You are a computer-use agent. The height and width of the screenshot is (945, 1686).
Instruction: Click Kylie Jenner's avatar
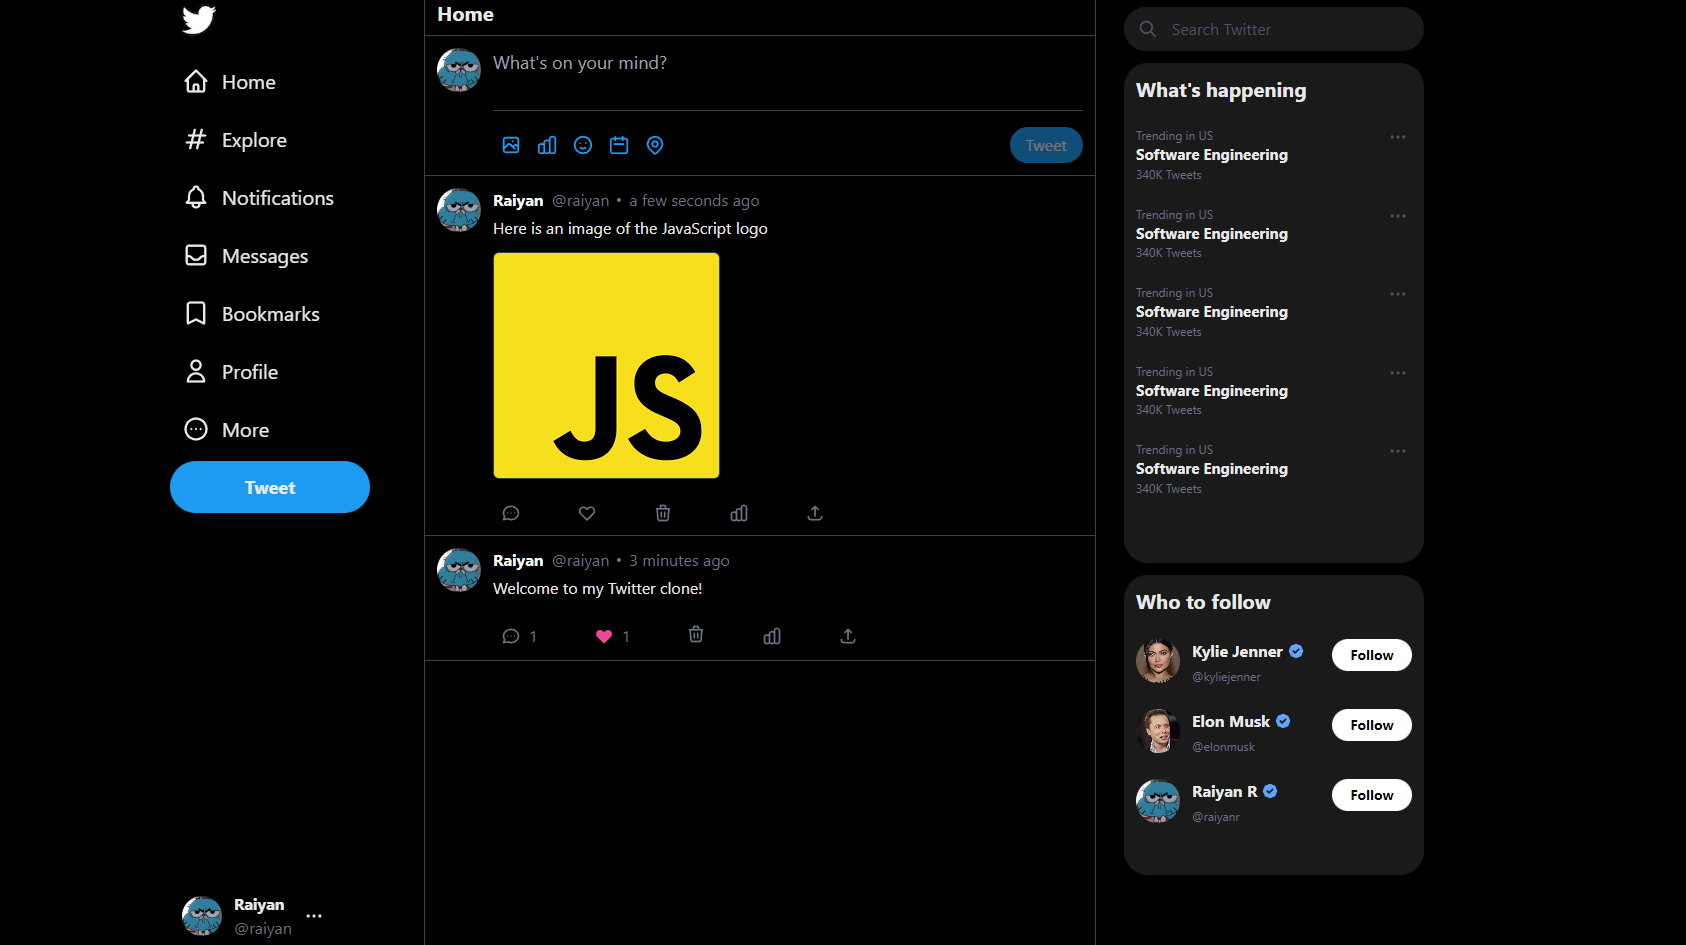point(1158,661)
